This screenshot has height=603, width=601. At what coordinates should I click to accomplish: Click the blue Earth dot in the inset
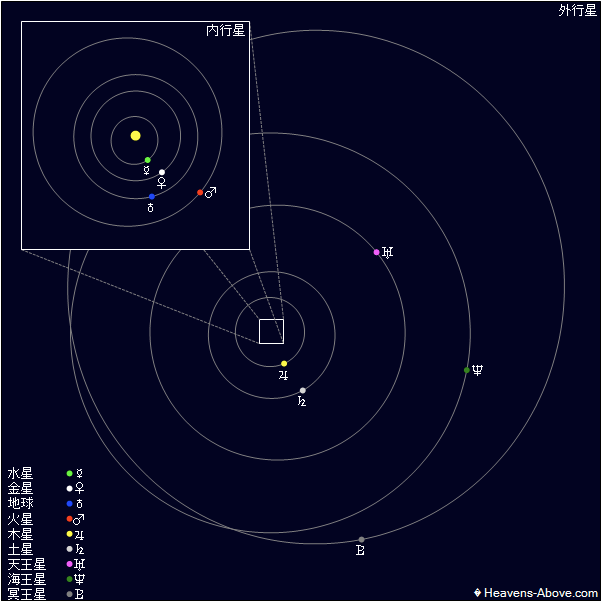[x=152, y=197]
